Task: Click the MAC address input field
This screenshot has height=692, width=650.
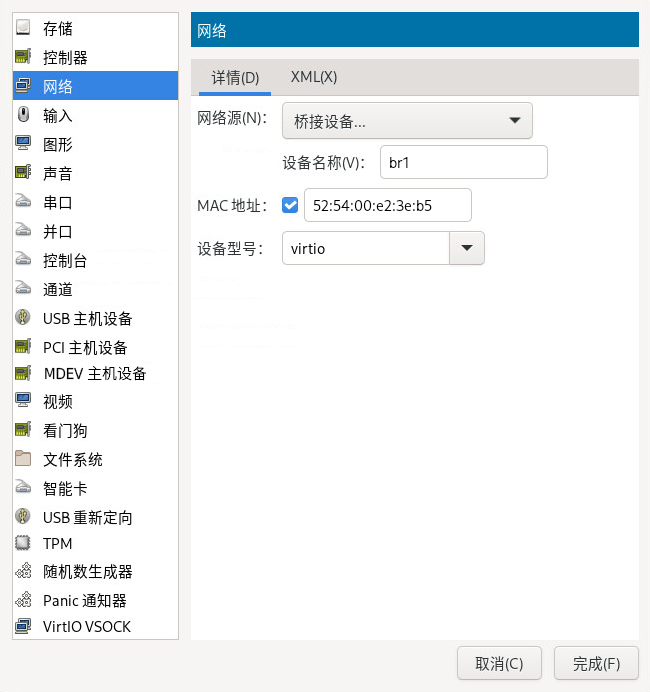Action: (x=387, y=205)
